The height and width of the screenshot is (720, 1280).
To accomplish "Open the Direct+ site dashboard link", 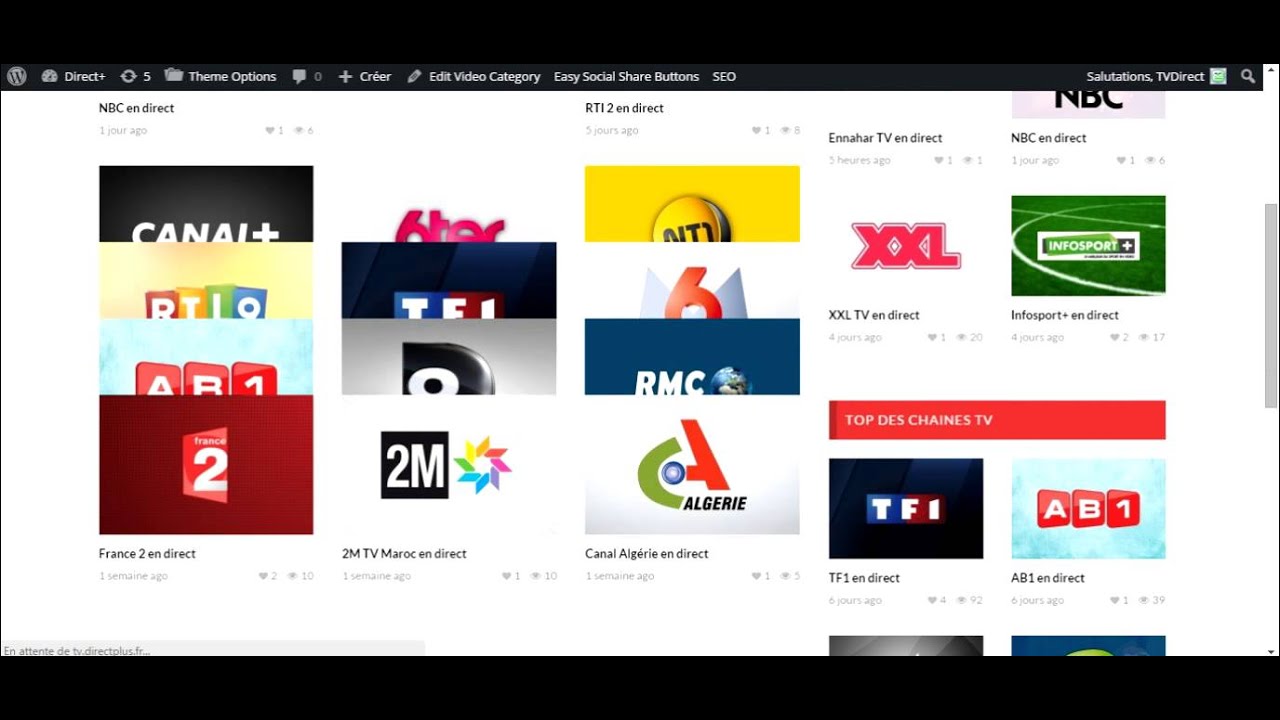I will [73, 76].
